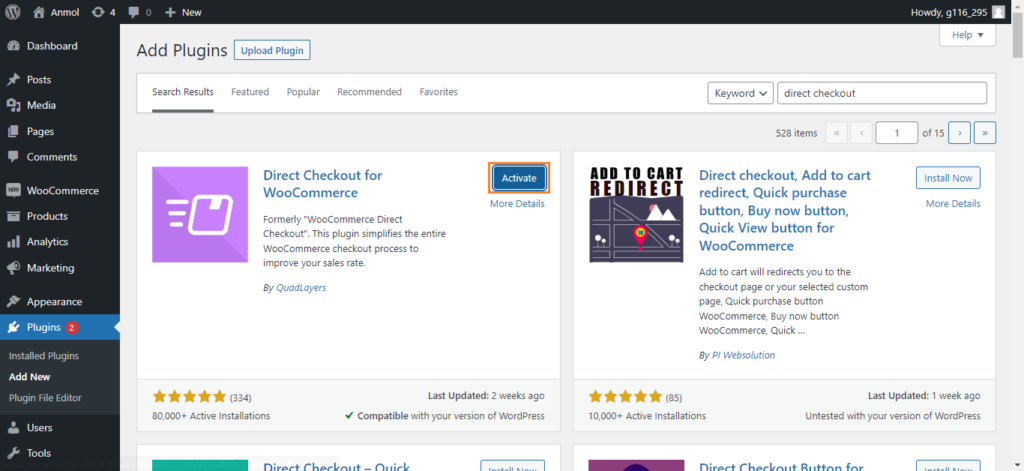Click the 10,000+ Active Installations text

(x=647, y=415)
